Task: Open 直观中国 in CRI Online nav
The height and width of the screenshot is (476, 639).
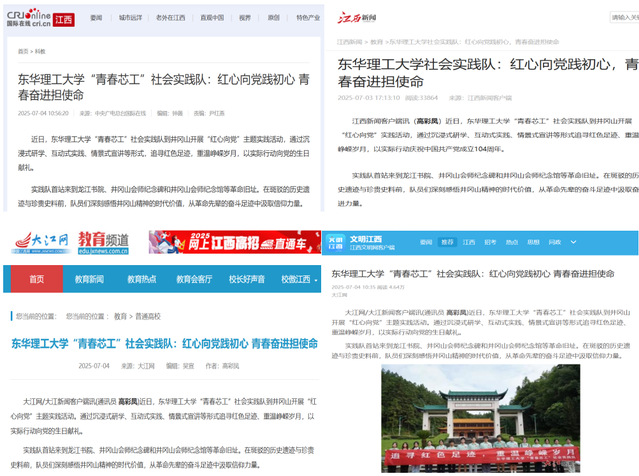Action: 212,18
